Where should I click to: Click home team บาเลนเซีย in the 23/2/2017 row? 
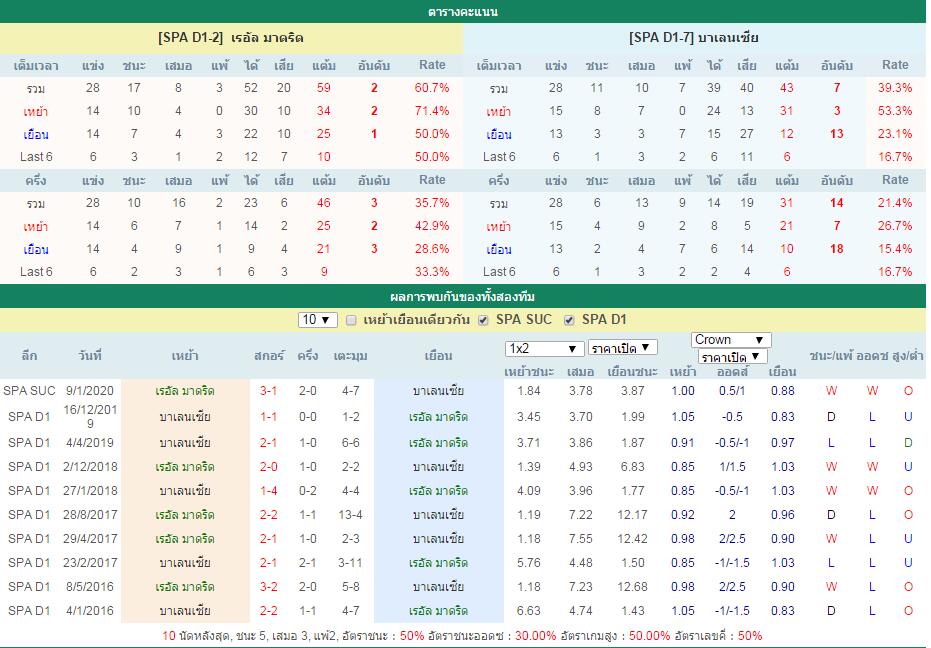click(x=185, y=562)
